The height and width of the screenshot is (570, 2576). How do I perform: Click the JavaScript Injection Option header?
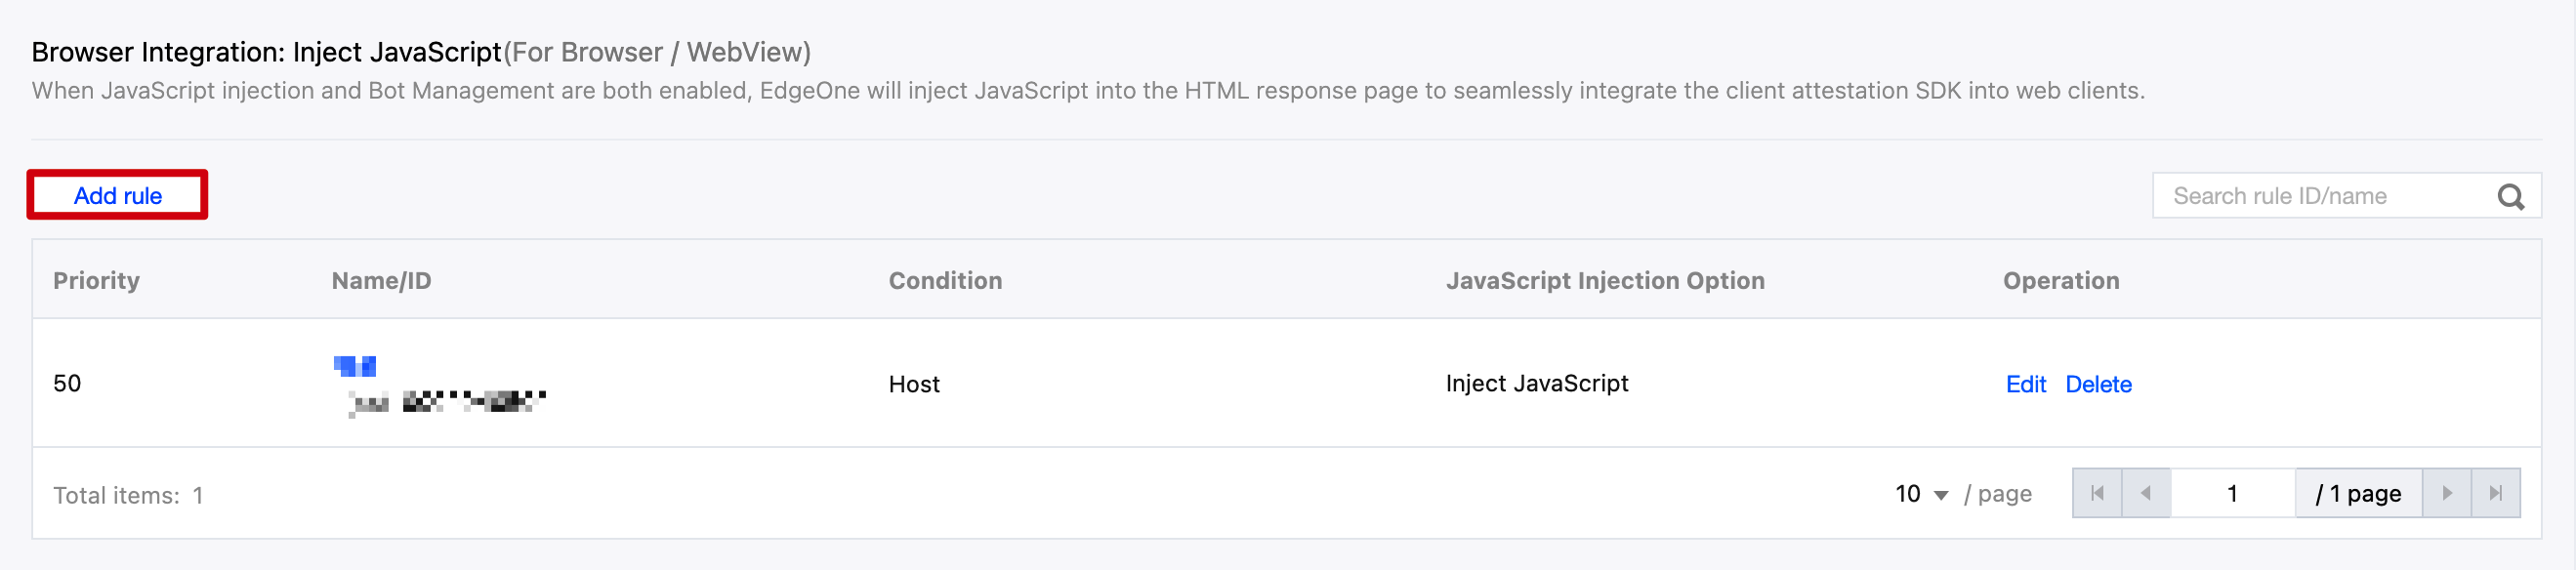[1604, 280]
